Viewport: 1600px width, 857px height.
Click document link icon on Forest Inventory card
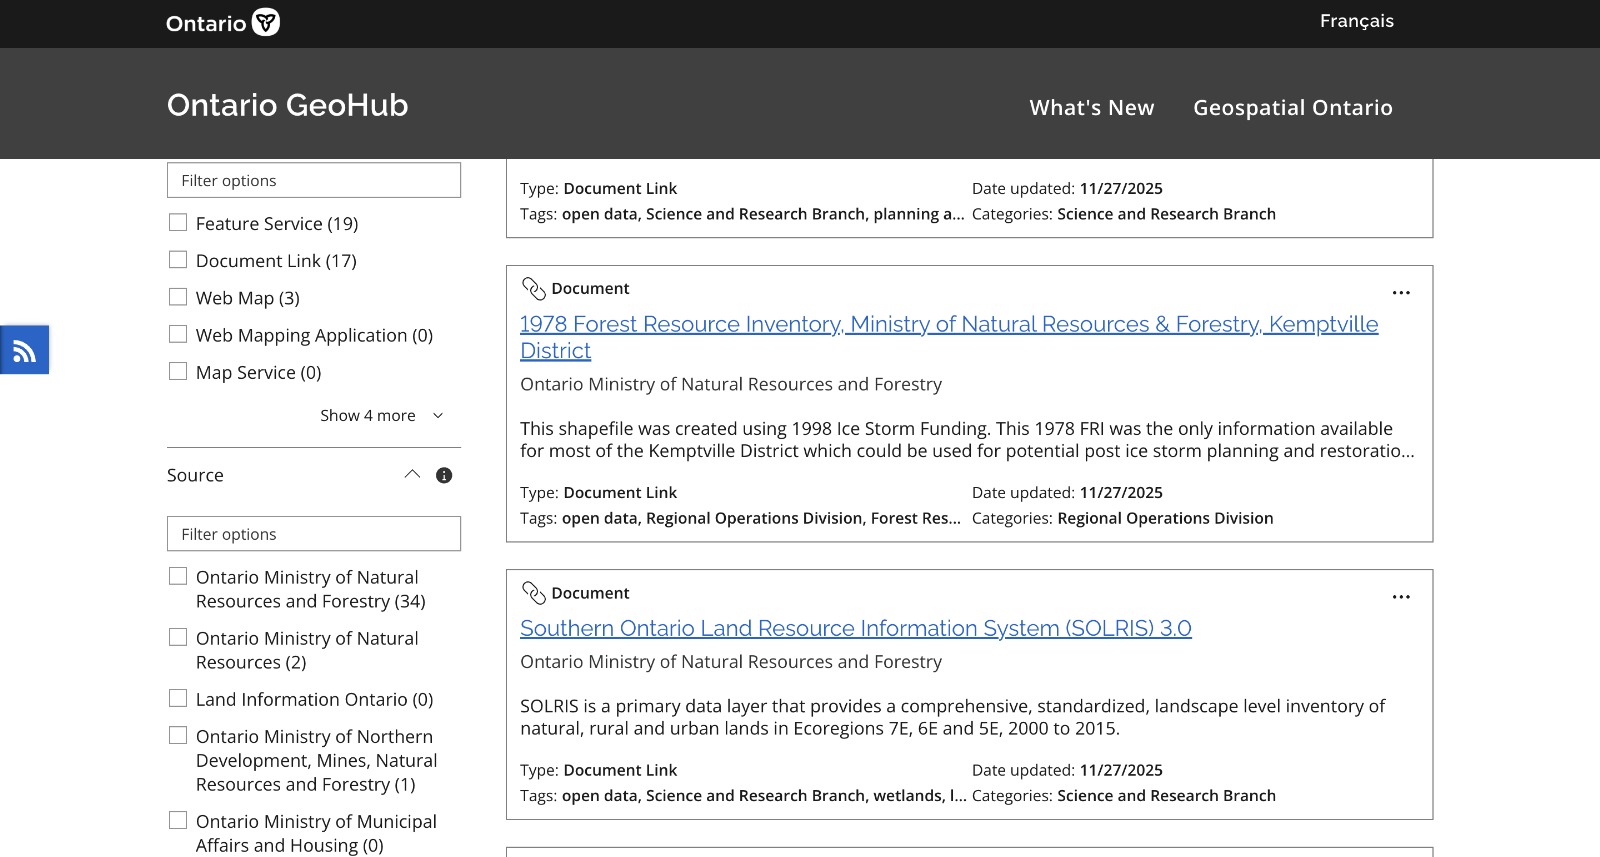[534, 289]
